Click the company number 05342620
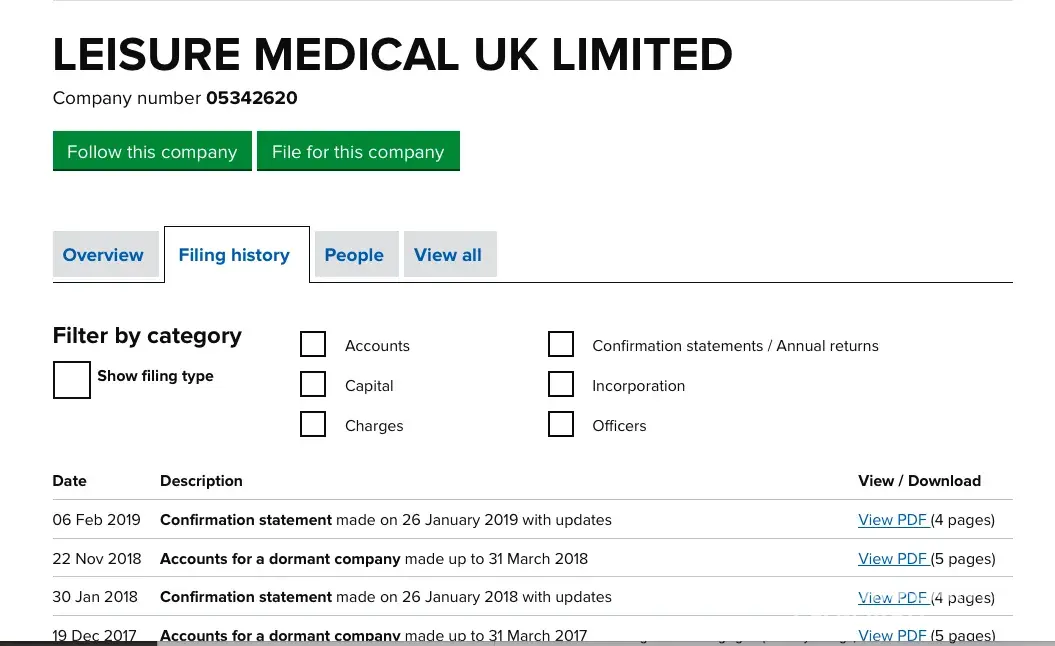The height and width of the screenshot is (646, 1055). pos(251,98)
